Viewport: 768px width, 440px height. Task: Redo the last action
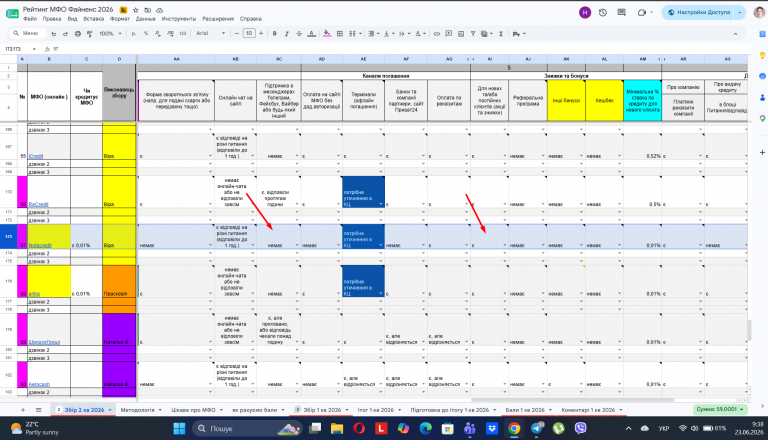65,34
